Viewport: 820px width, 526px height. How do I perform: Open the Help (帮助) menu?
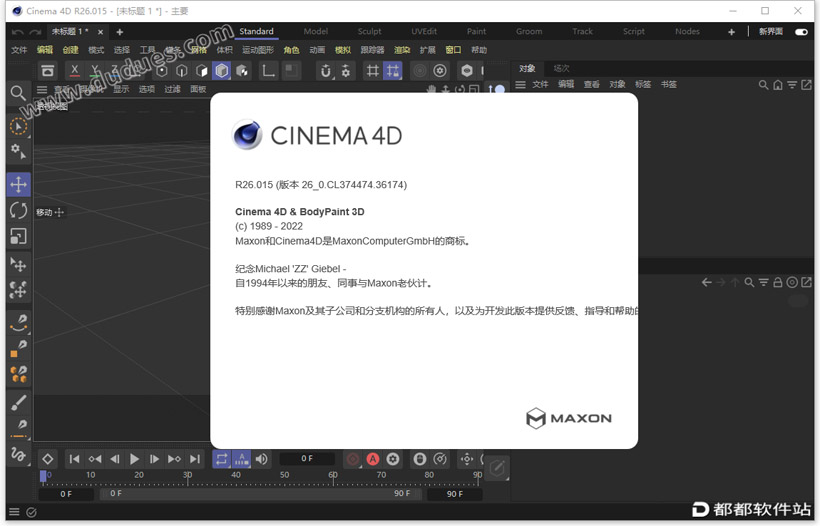[x=479, y=50]
